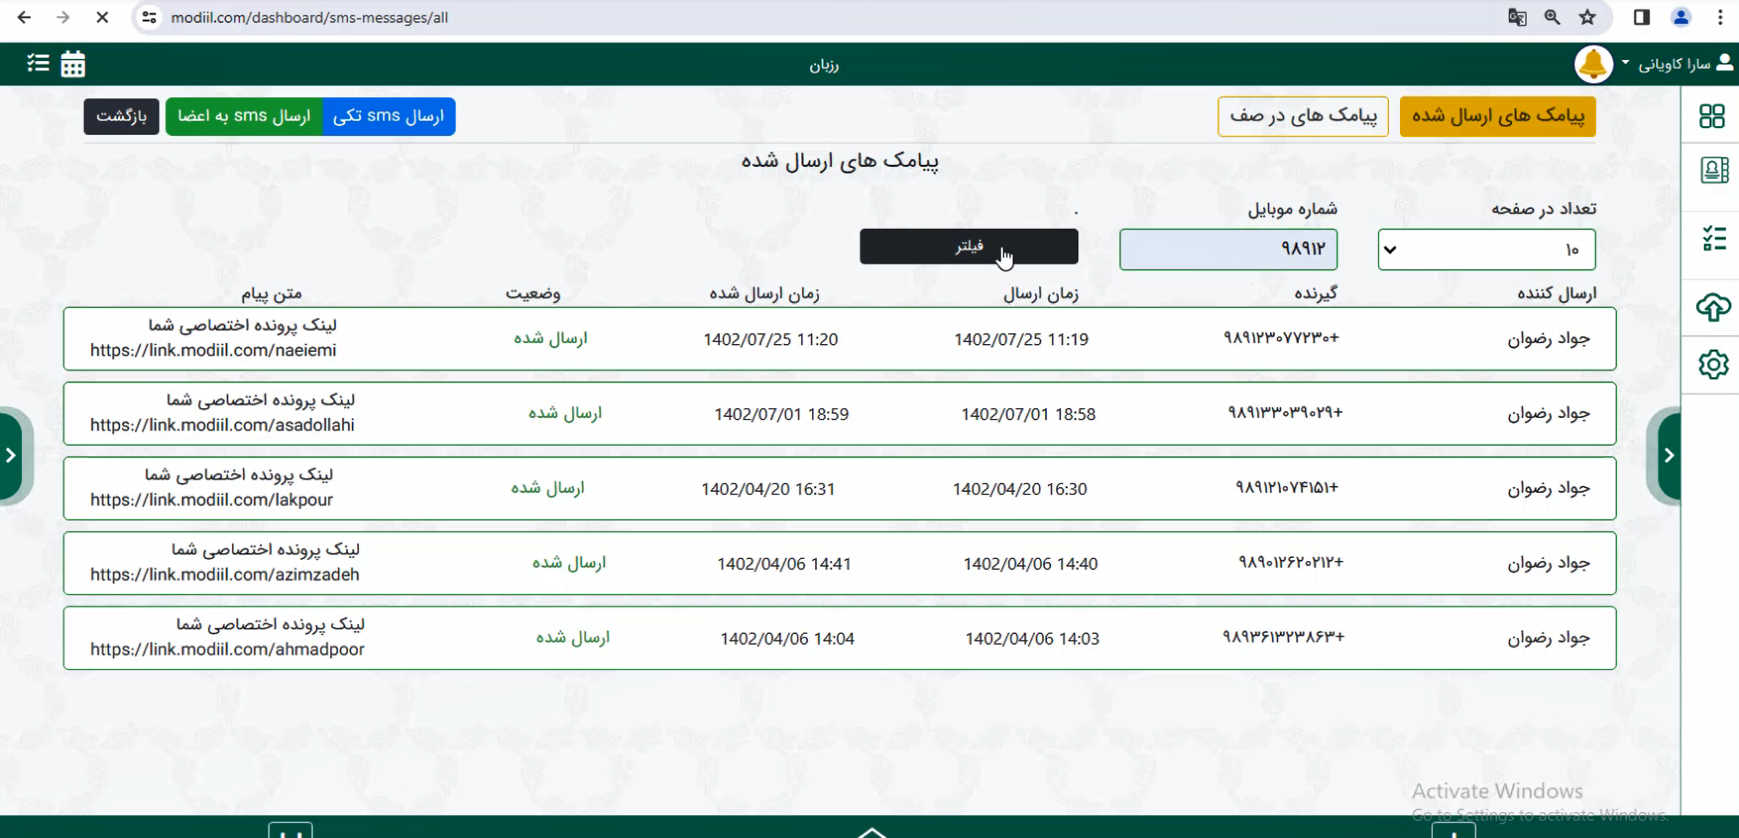Focus the شماره موبایل input field
This screenshot has height=838, width=1739.
tap(1228, 250)
